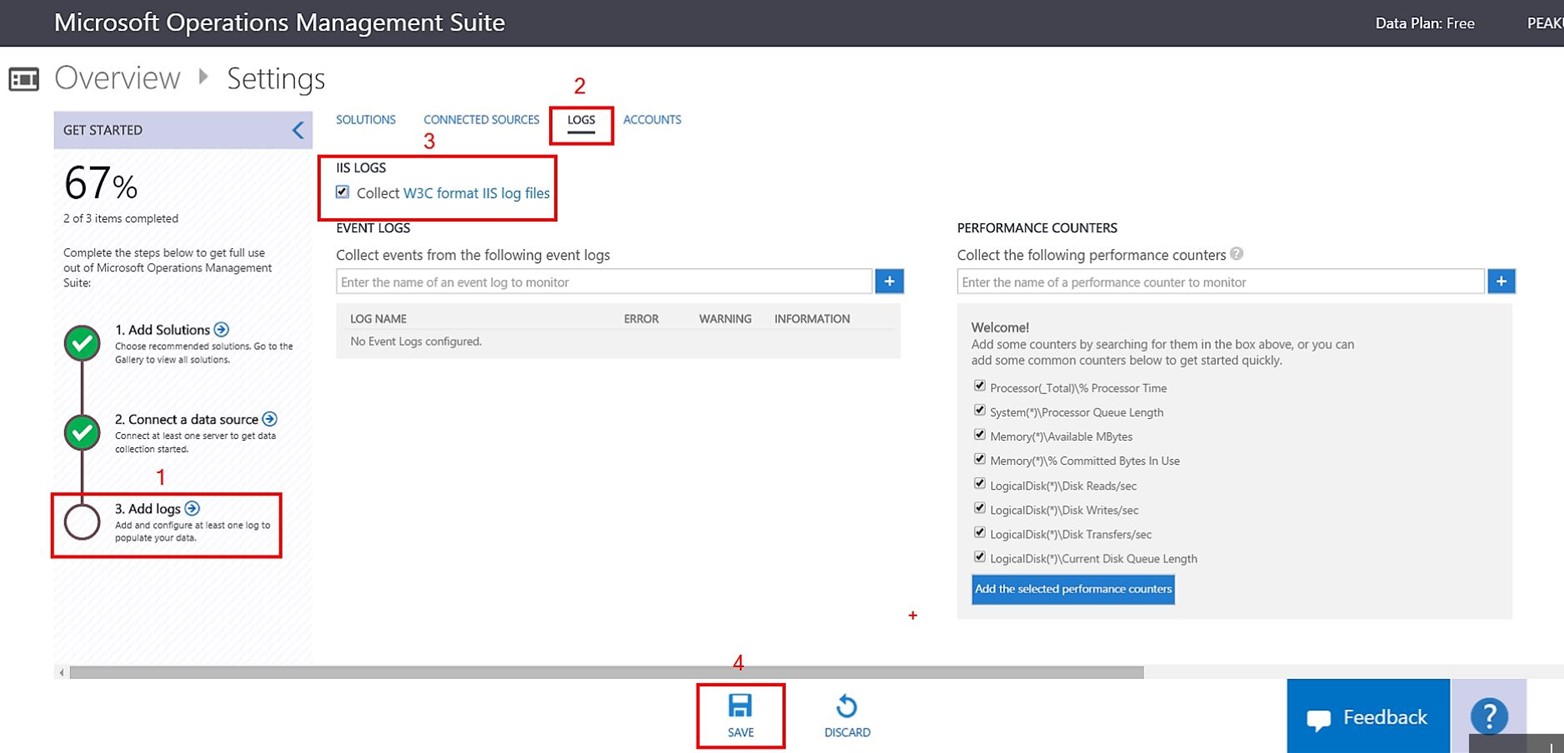Uncheck Memory(*)\Available MBytes counter
1564x753 pixels.
pos(980,435)
